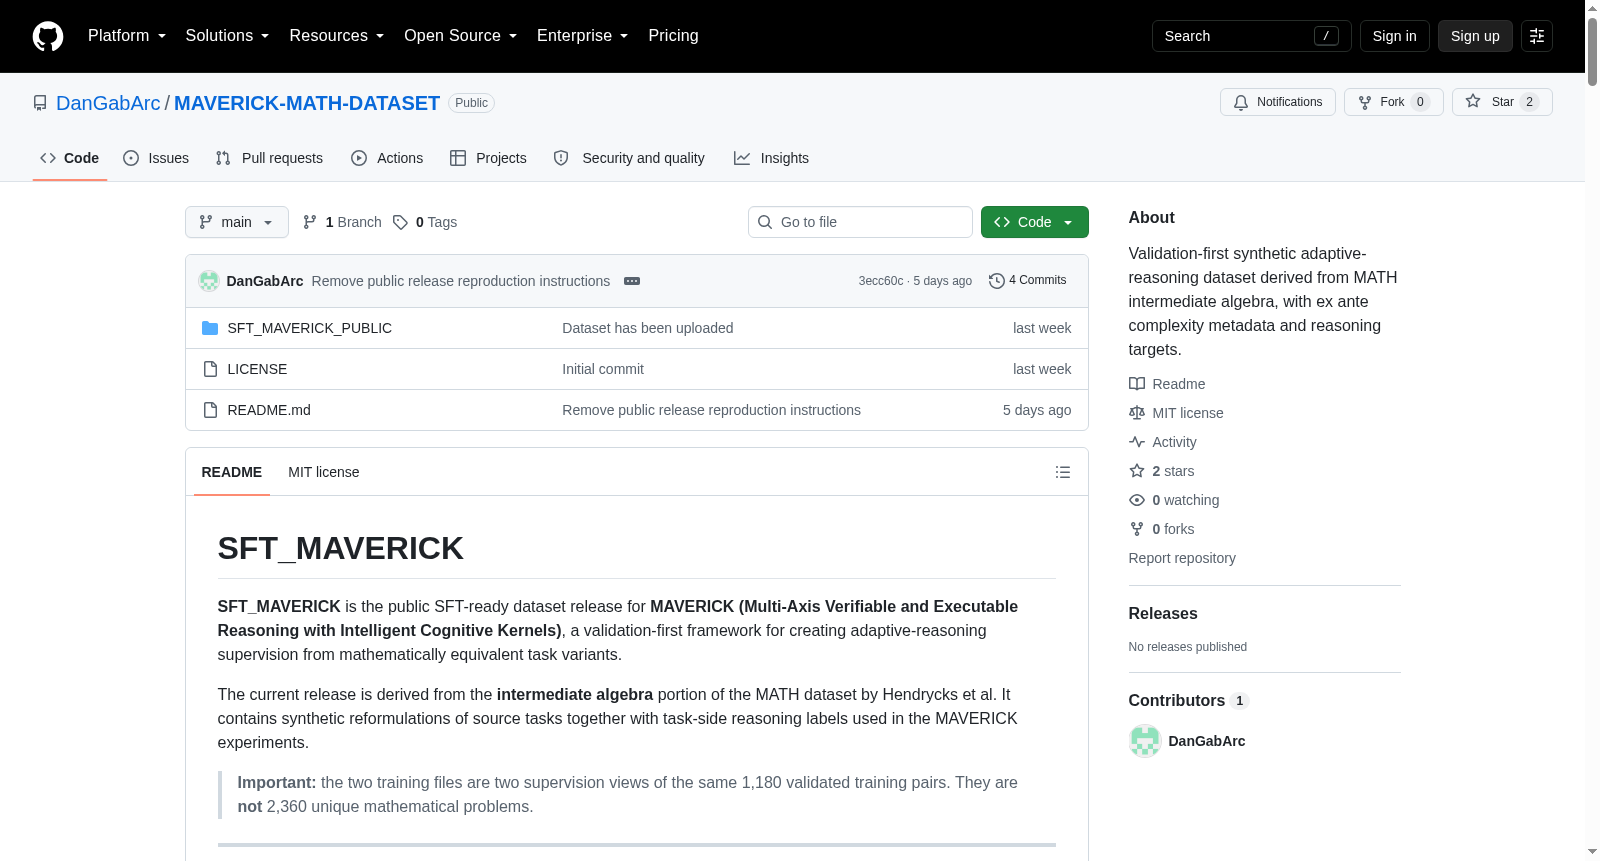Click DanGabArc avatar in commit bar
This screenshot has width=1600, height=861.
(209, 281)
